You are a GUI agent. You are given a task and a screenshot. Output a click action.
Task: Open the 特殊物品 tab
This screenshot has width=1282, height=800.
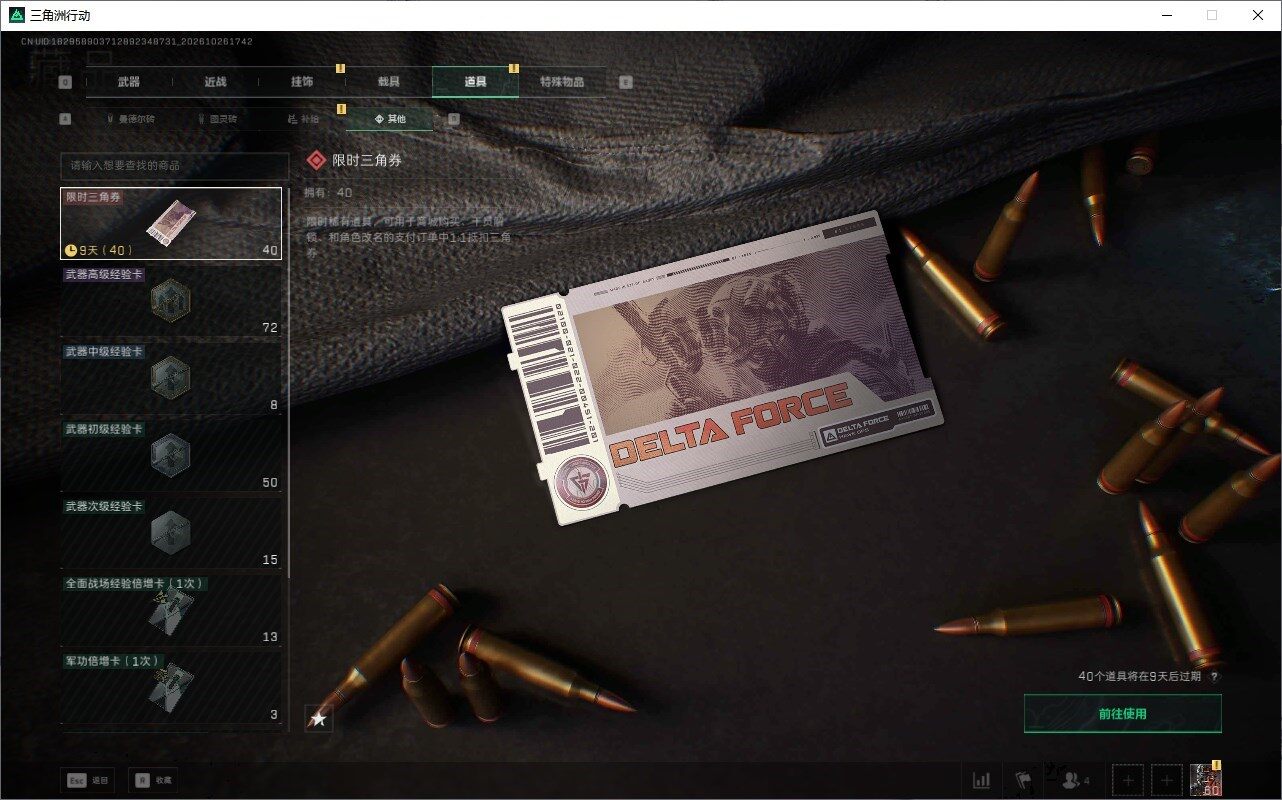(x=562, y=82)
